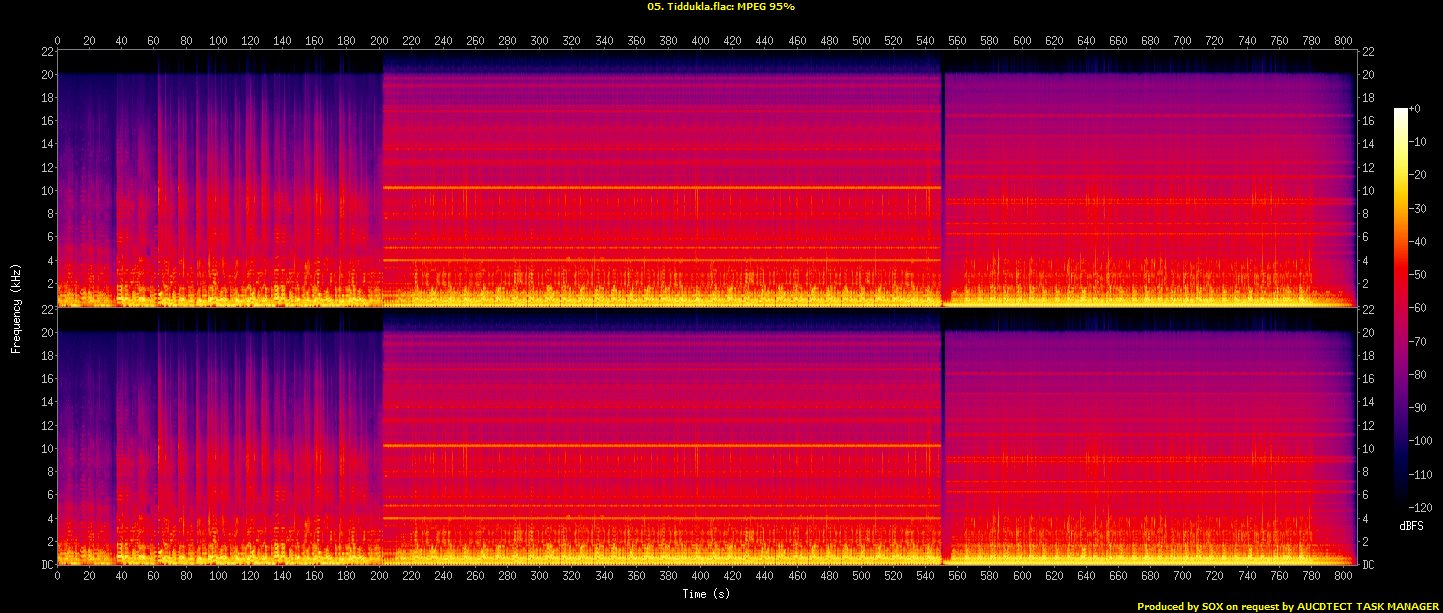Click the 'DC' label at bottom-left frequency axis
The width and height of the screenshot is (1443, 613).
[46, 565]
